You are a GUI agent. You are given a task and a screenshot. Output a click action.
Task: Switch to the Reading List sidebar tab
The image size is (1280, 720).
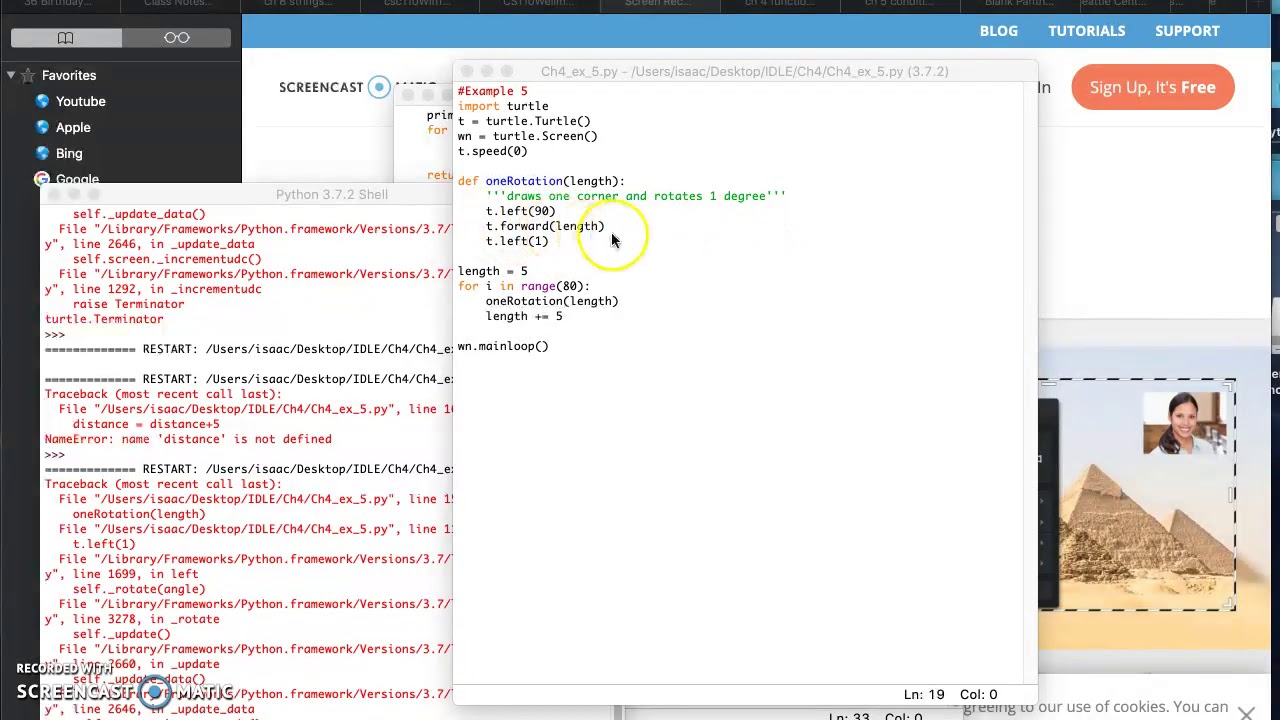pos(177,38)
